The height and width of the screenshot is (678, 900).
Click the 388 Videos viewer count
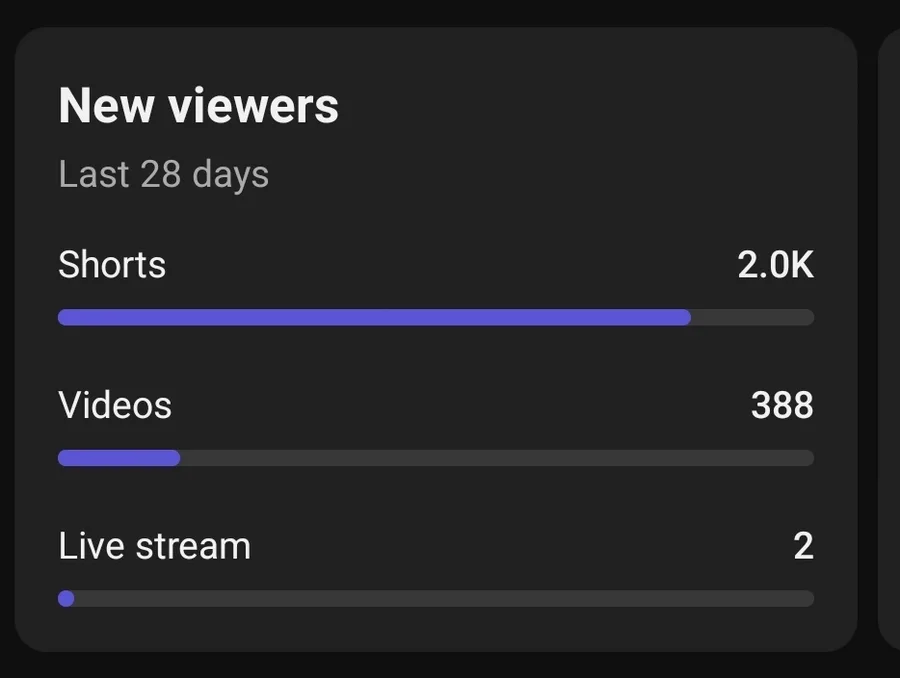[782, 406]
